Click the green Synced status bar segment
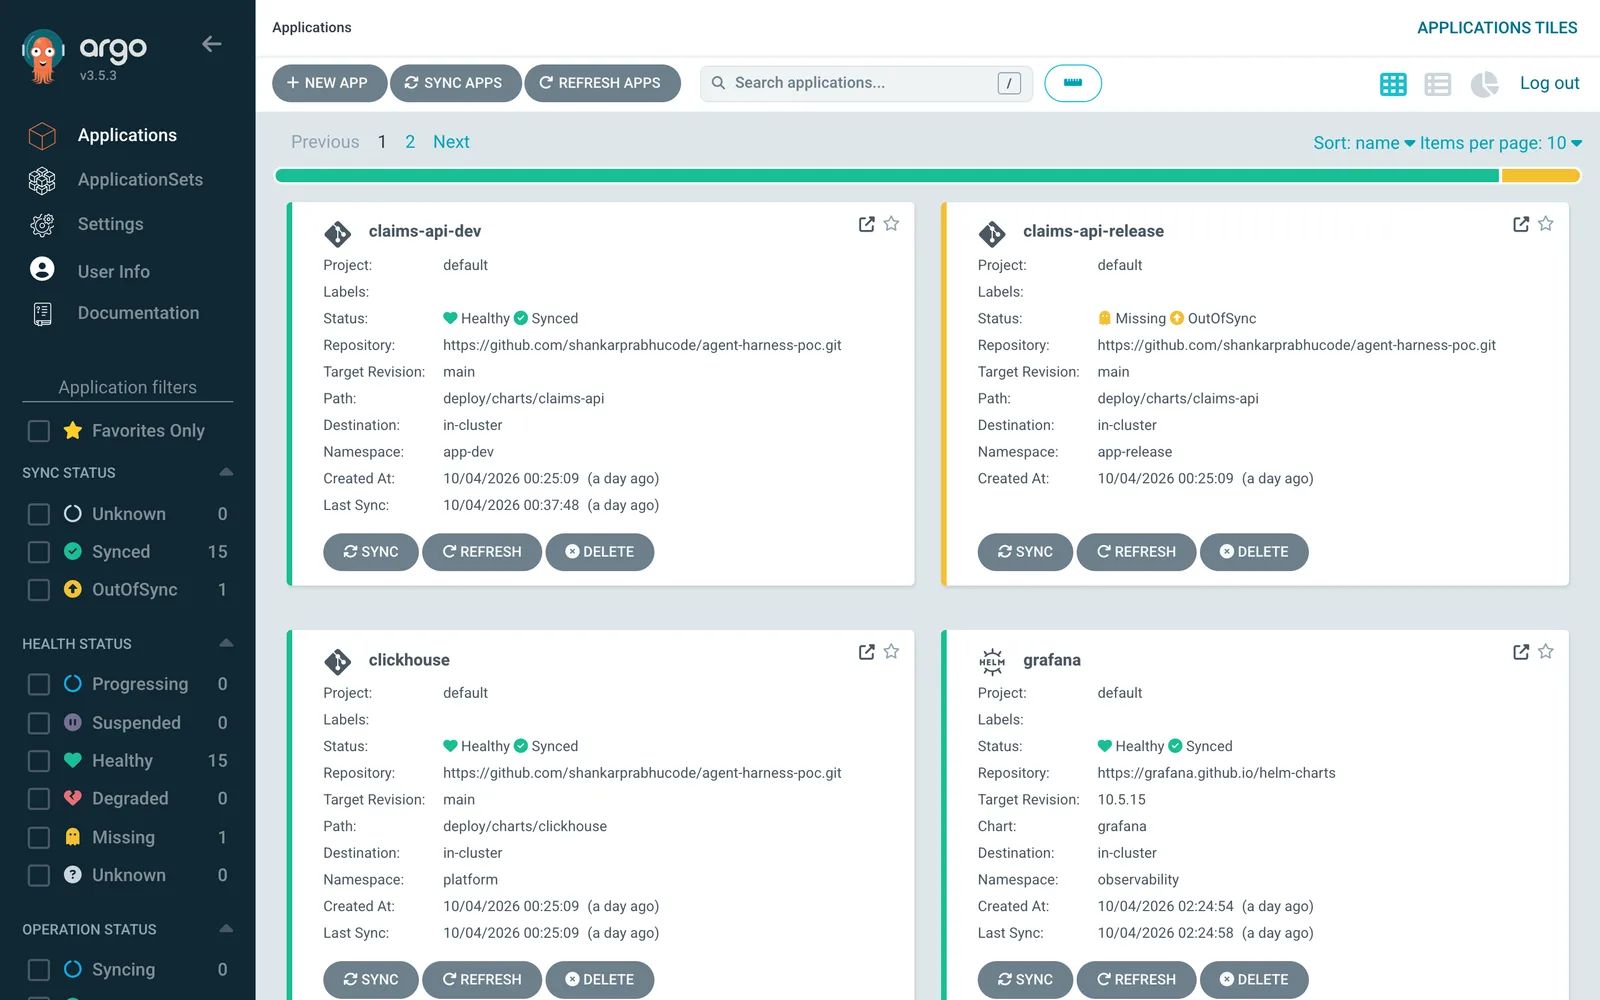Screen dimensions: 1600x1000 pos(887,176)
